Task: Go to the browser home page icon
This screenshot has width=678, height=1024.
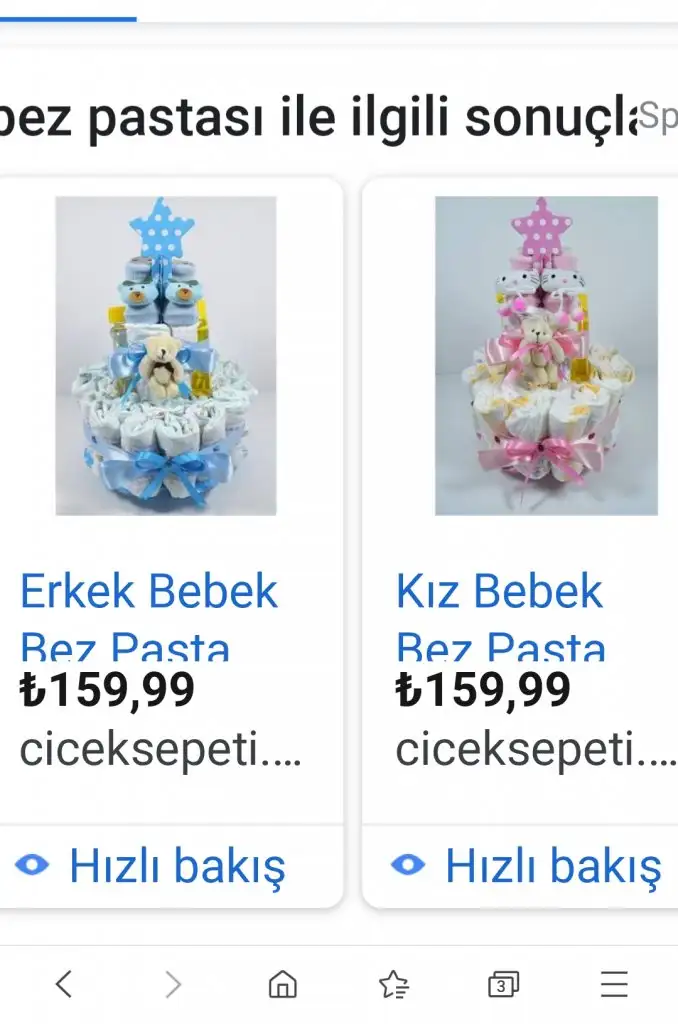Action: click(x=283, y=984)
